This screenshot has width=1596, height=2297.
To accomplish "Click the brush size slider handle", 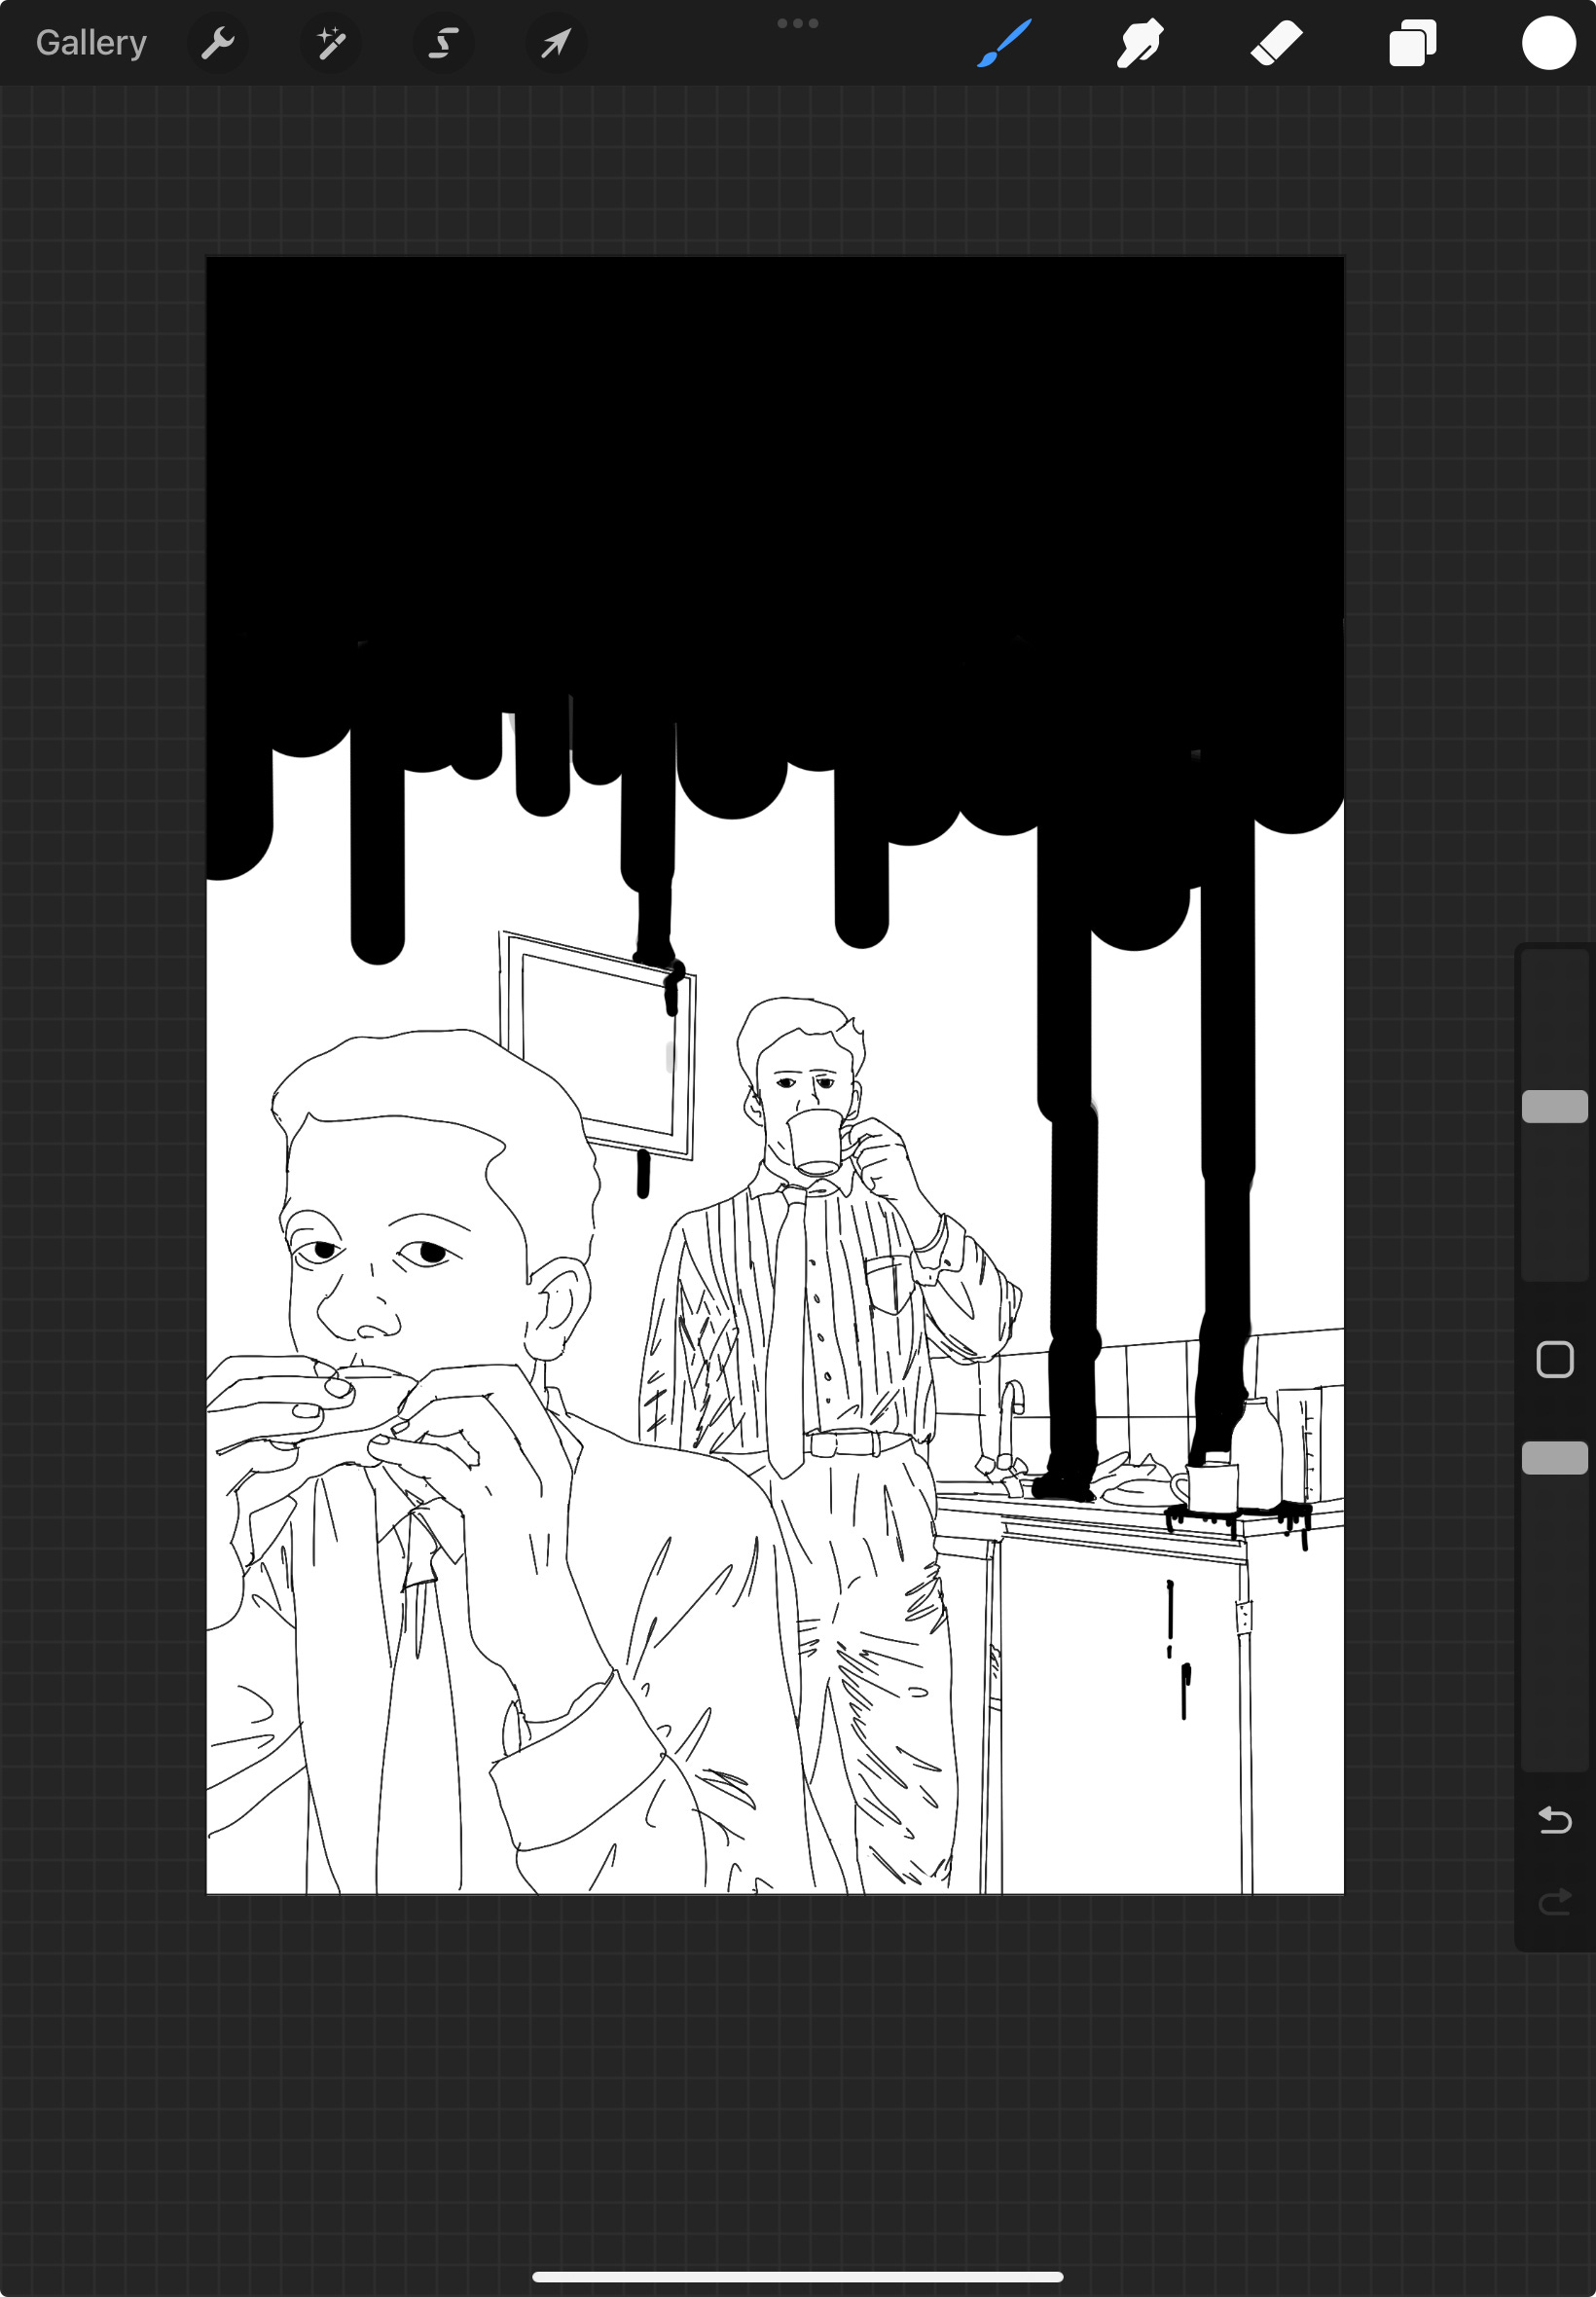I will coord(1554,1106).
